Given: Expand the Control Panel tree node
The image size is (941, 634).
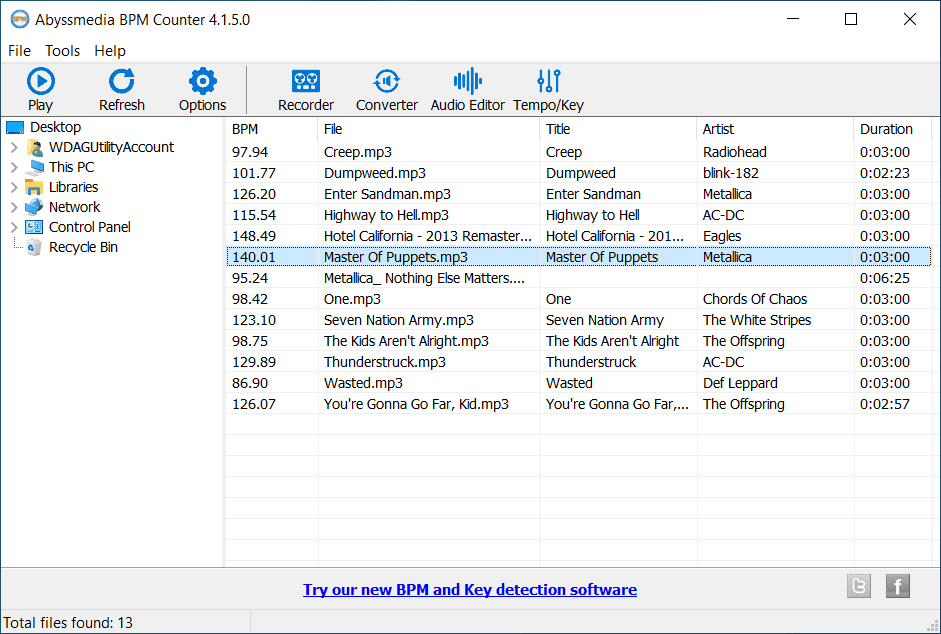Looking at the screenshot, I should click(x=14, y=227).
